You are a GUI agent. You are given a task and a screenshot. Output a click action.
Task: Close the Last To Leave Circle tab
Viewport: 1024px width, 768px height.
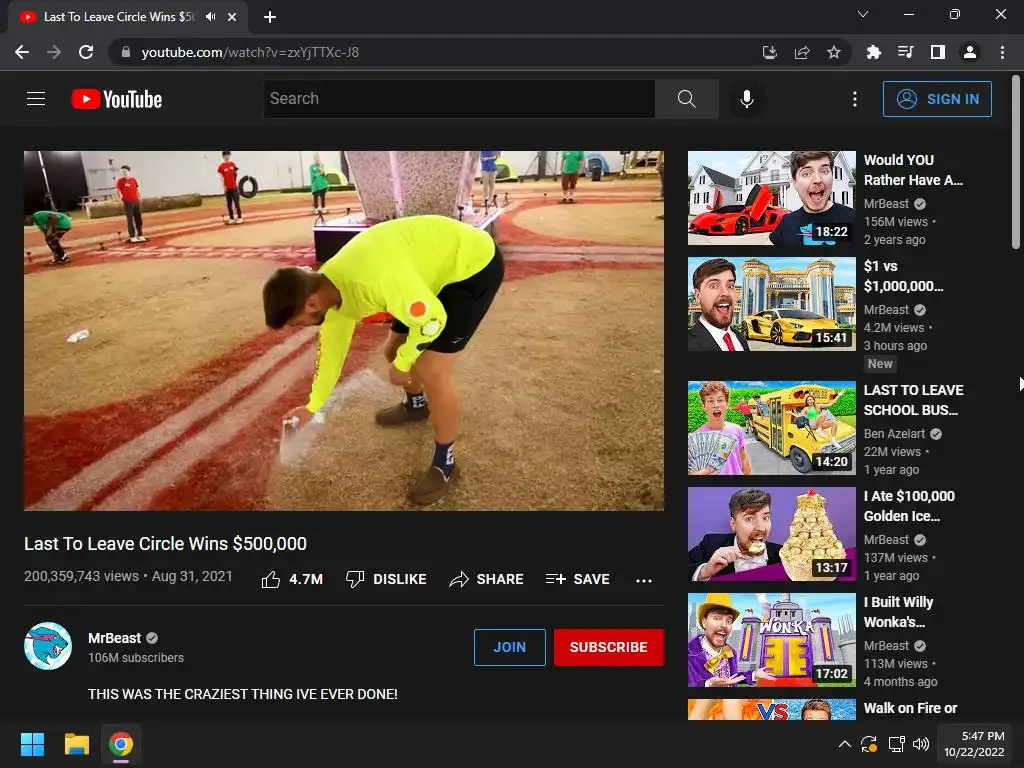[232, 17]
